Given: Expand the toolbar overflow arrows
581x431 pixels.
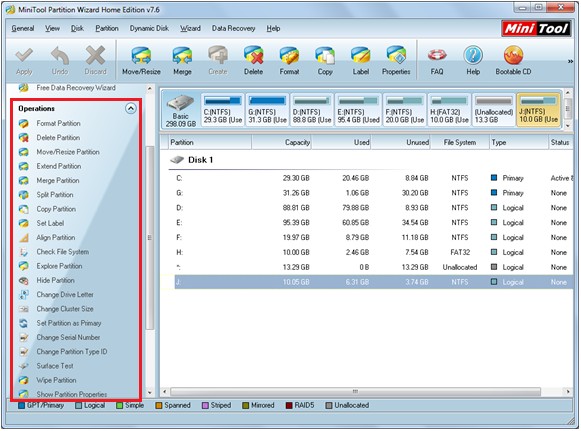Looking at the screenshot, I should point(570,62).
